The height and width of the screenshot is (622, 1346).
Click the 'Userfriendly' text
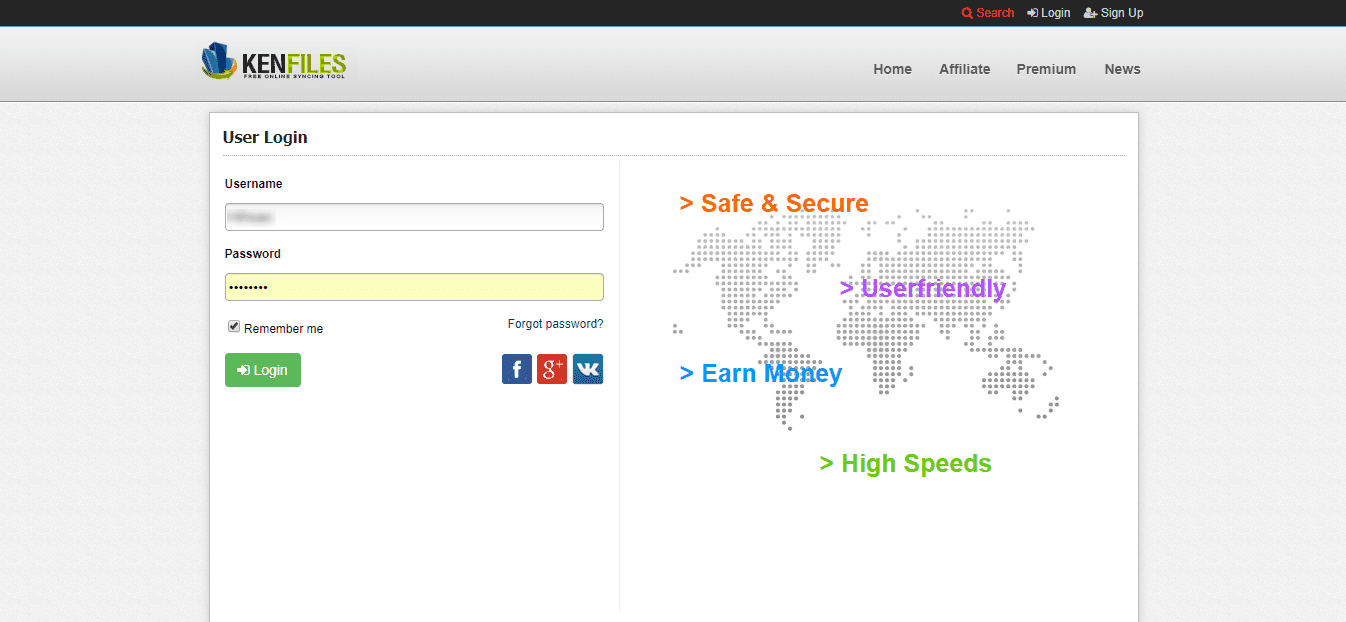coord(923,288)
